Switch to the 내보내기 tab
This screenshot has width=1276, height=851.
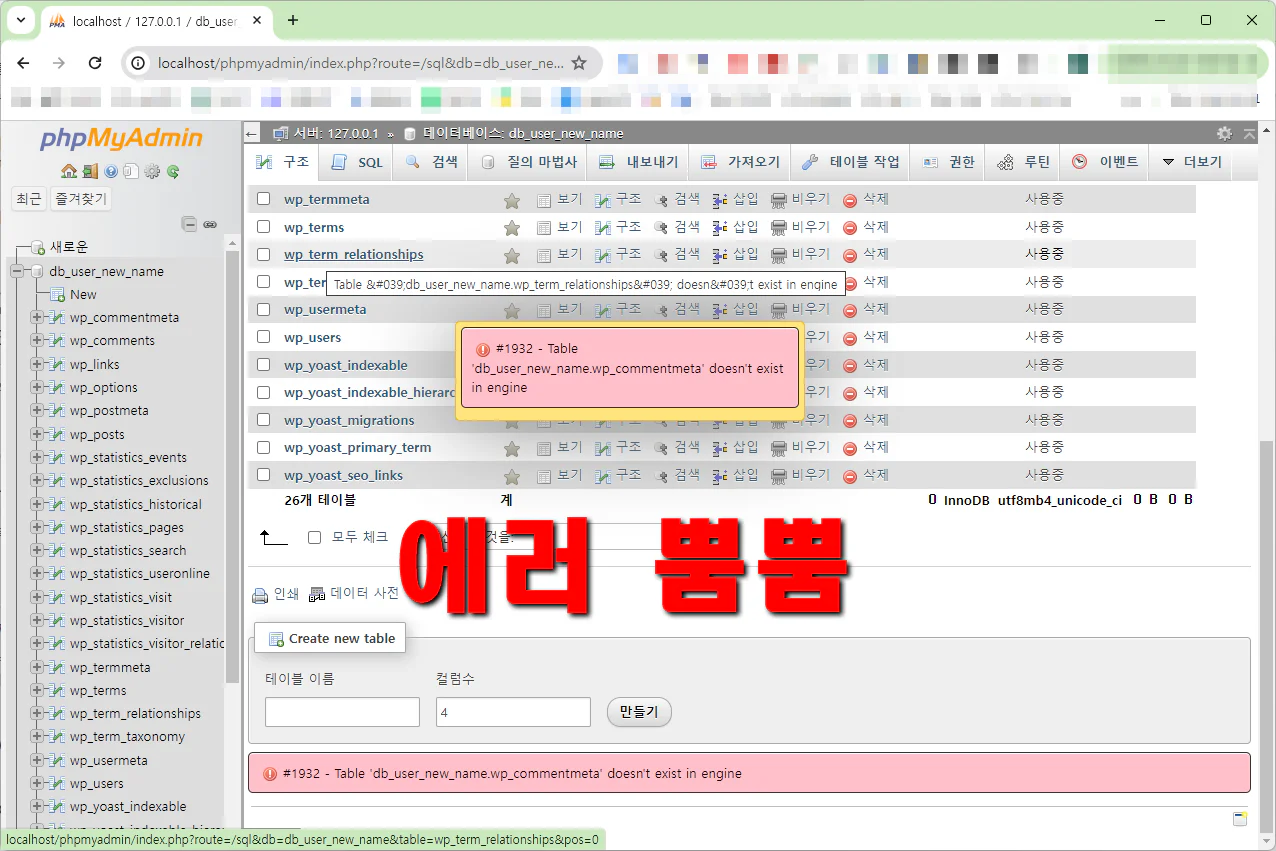click(x=639, y=162)
